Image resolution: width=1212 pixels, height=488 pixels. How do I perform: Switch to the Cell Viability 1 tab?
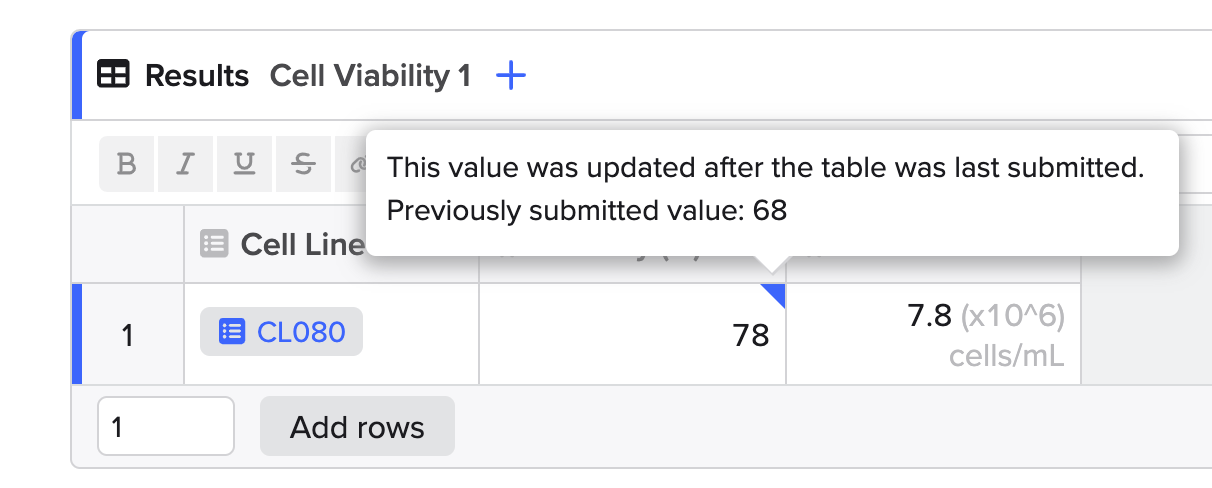[x=370, y=76]
